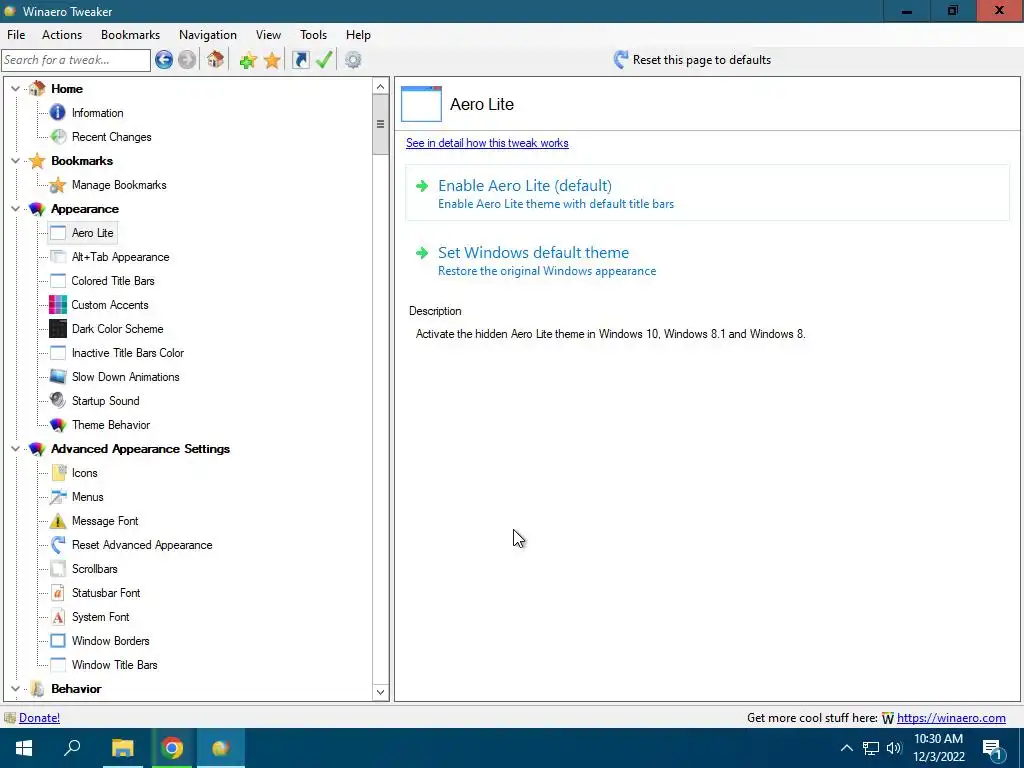Click the Icons tree item icon
Screen dimensions: 1024x768
57,473
